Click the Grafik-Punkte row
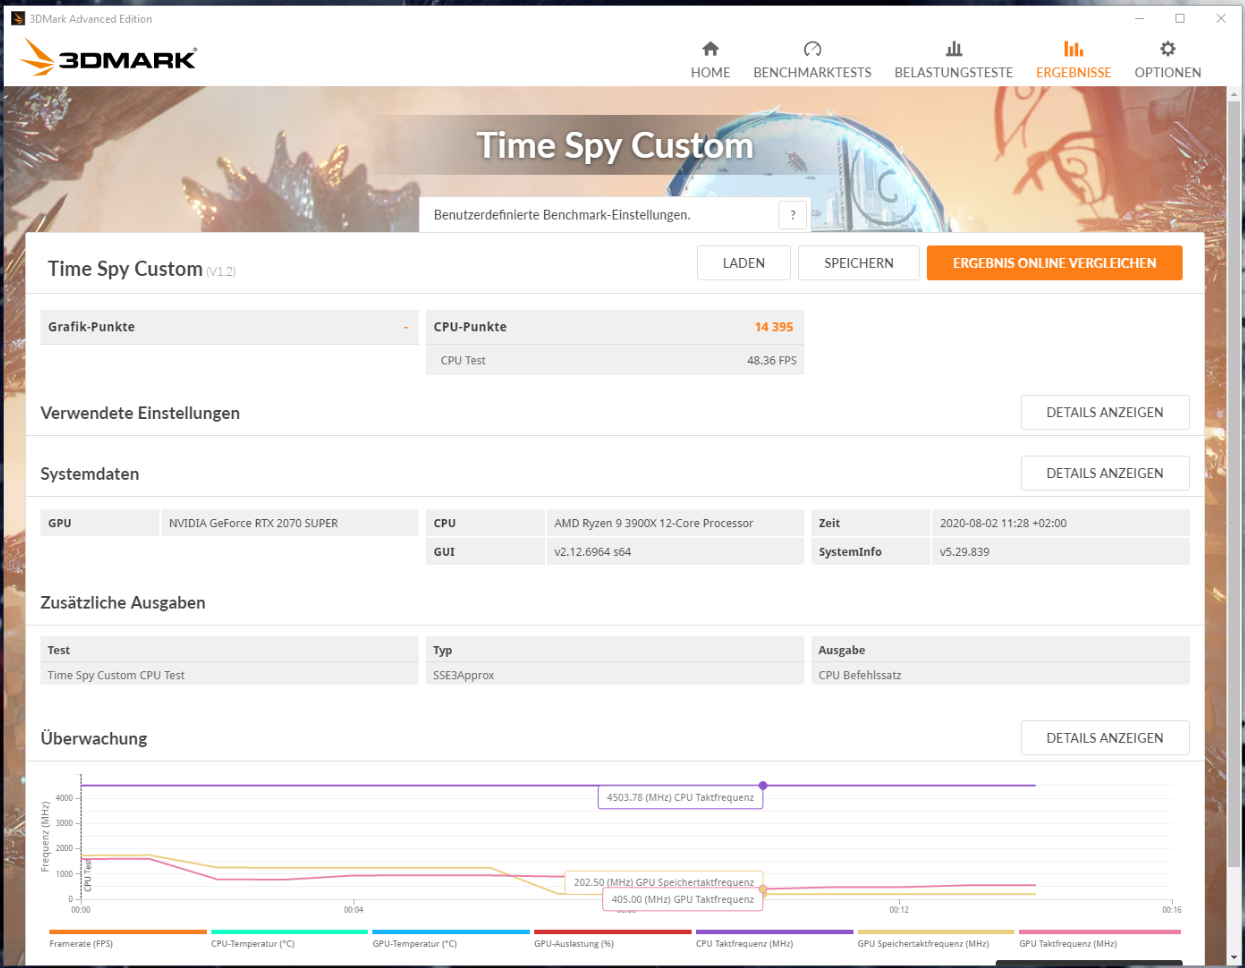1245x968 pixels. [x=229, y=327]
